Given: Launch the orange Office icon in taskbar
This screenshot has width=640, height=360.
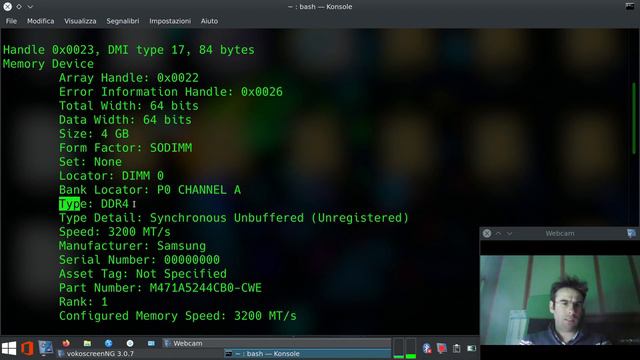Looking at the screenshot, I should click(27, 348).
